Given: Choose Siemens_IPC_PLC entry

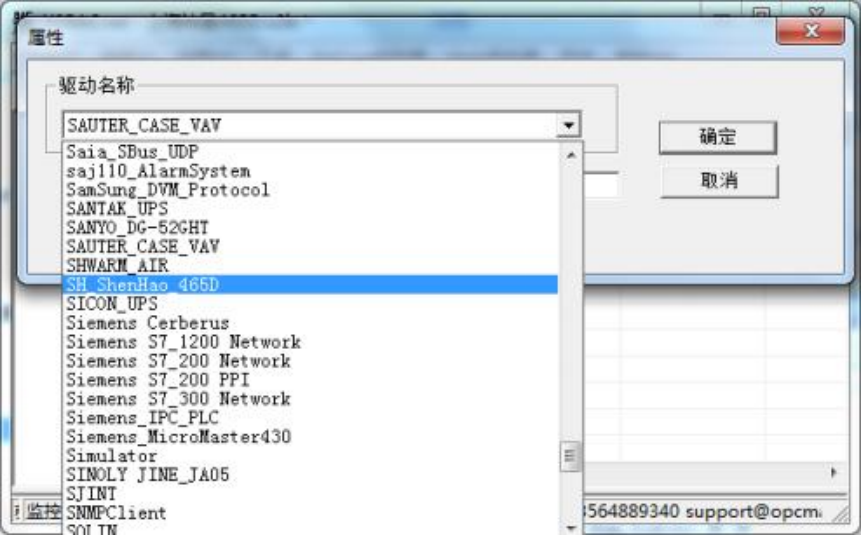Looking at the screenshot, I should (311, 418).
